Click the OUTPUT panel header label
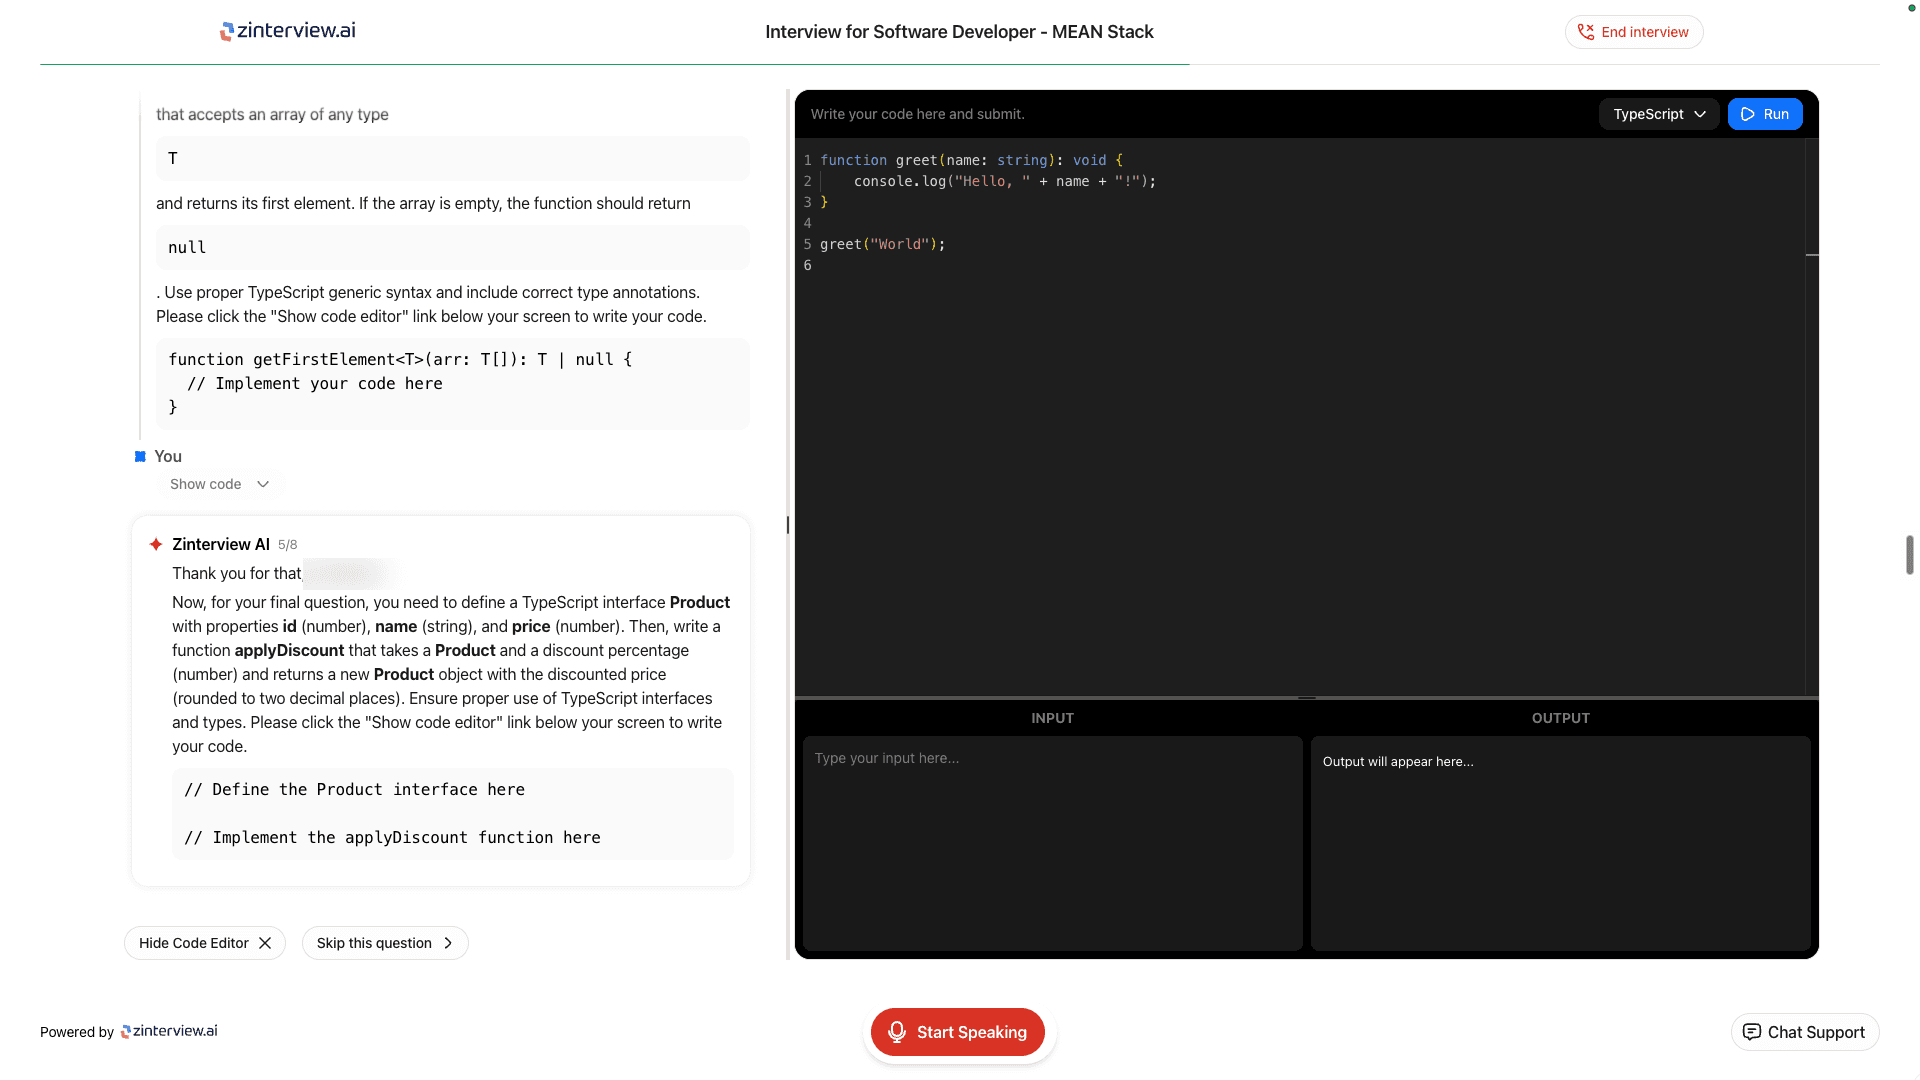1920x1080 pixels. tap(1560, 718)
